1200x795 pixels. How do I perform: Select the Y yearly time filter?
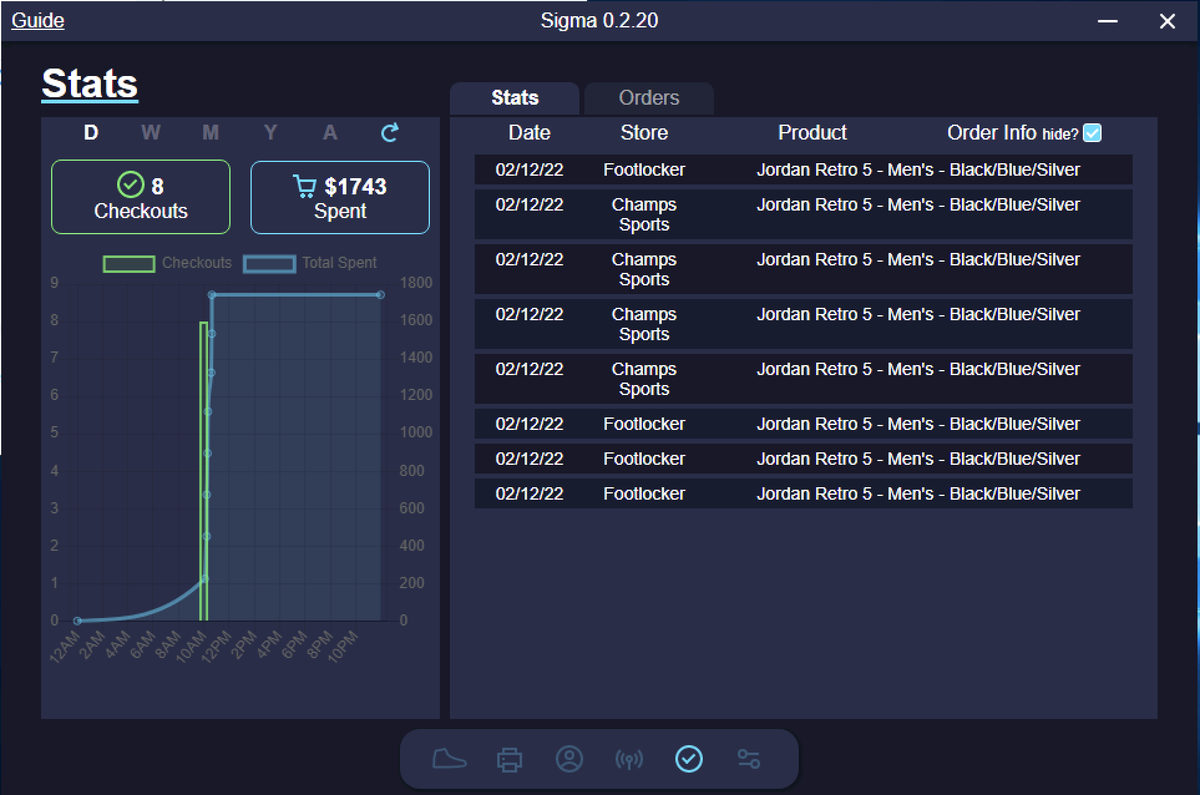[270, 132]
